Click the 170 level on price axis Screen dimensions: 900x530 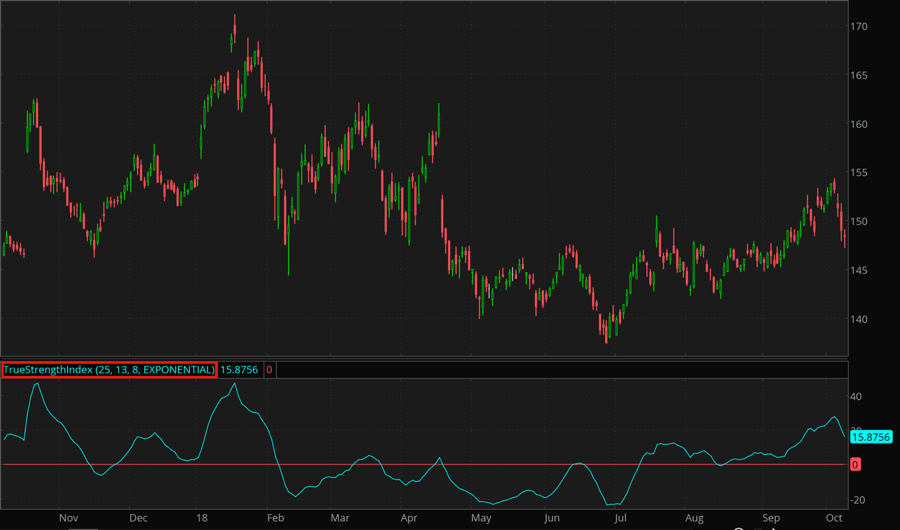tap(859, 27)
